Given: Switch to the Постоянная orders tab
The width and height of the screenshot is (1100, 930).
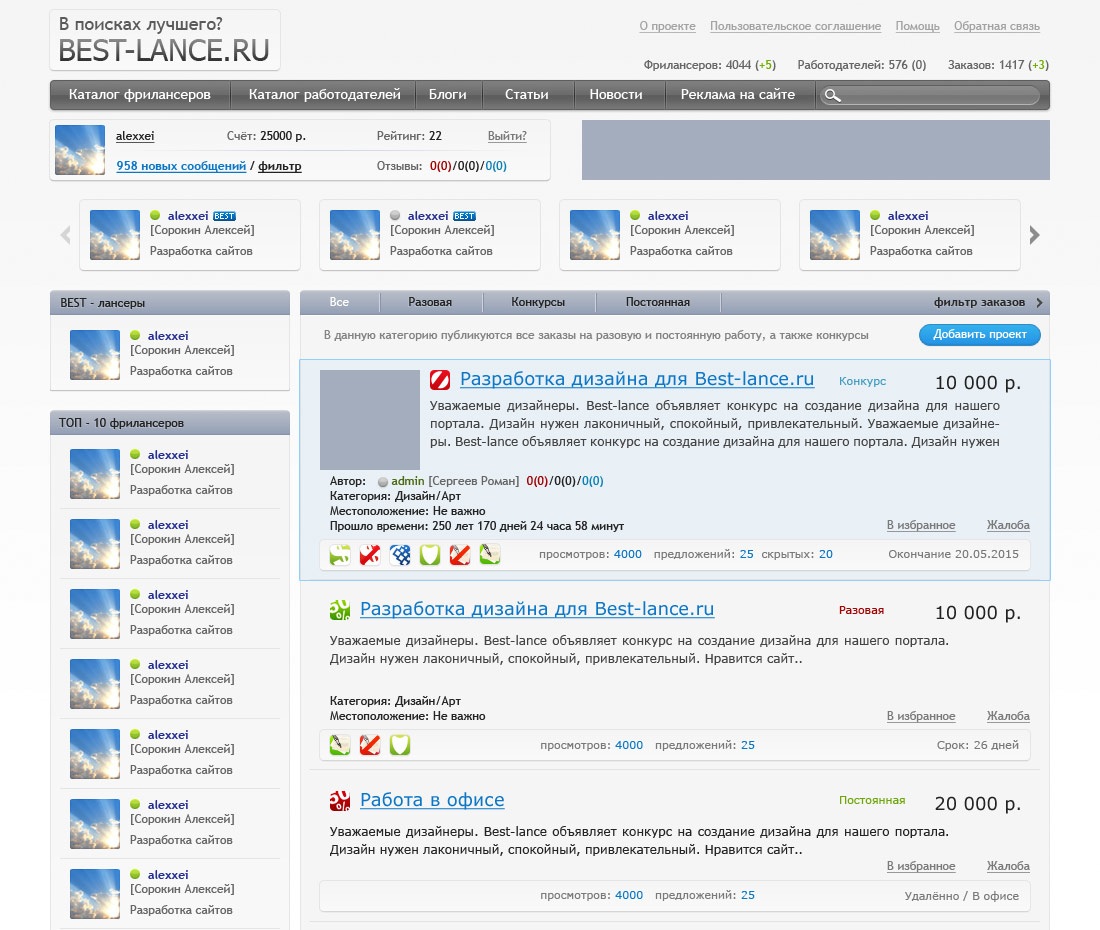Looking at the screenshot, I should [658, 302].
